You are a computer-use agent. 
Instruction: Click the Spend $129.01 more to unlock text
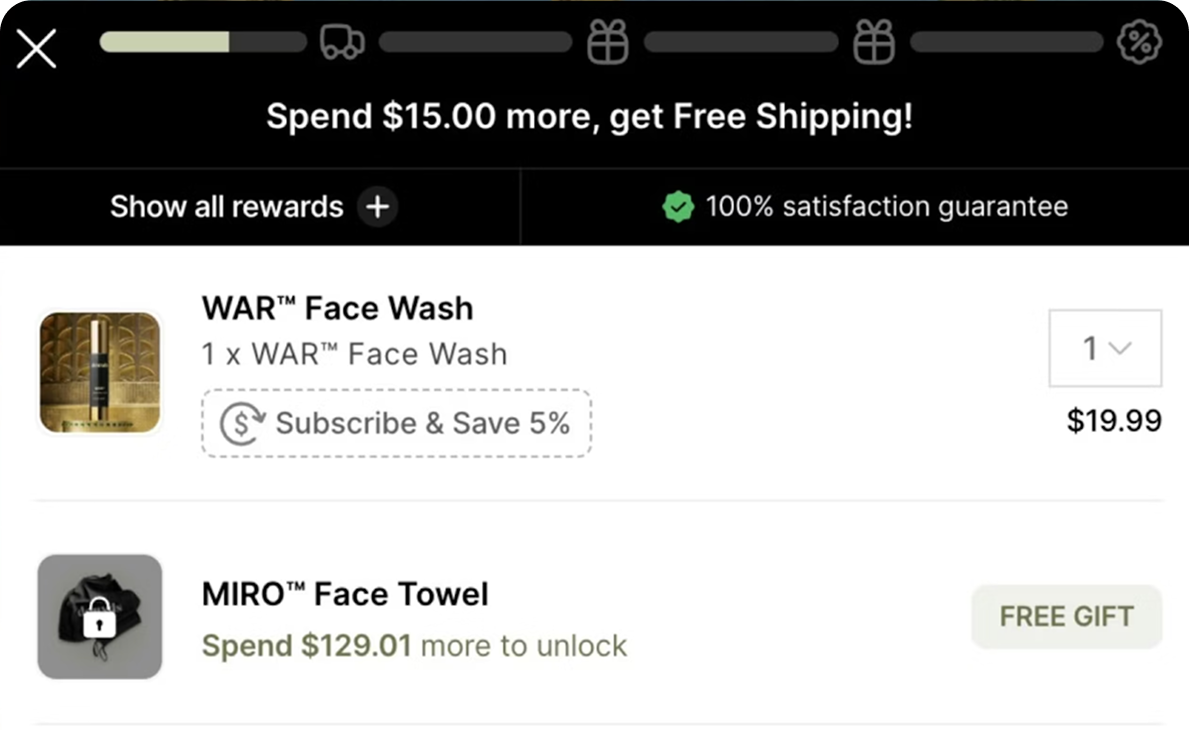click(414, 646)
